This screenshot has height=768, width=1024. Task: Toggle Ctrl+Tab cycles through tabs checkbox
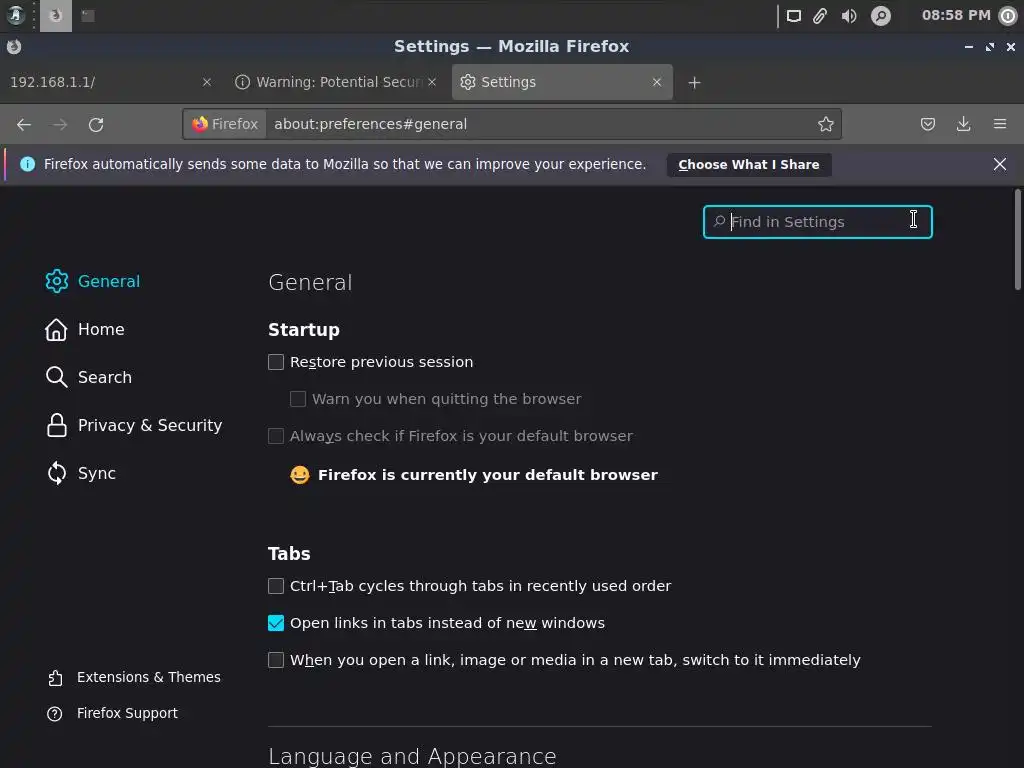click(276, 586)
